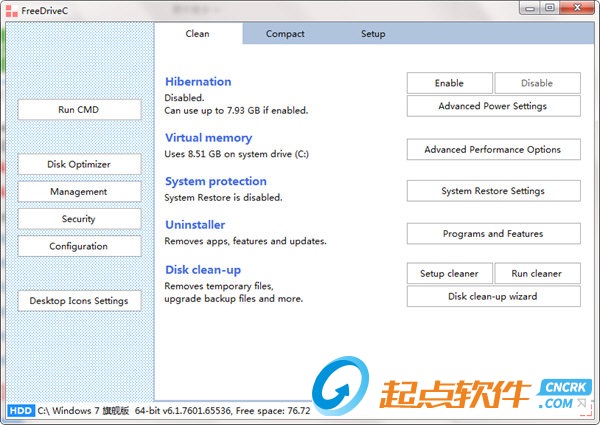
Task: Click the Configuration button
Action: 79,246
